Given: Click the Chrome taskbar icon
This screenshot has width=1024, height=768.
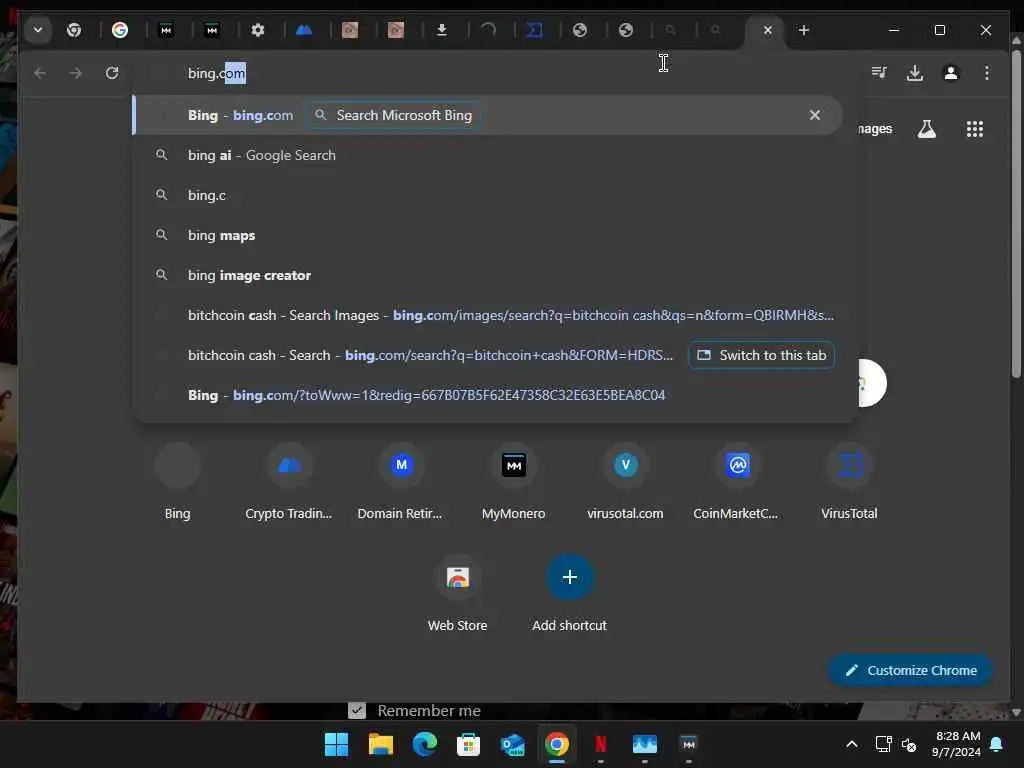Looking at the screenshot, I should (x=556, y=744).
